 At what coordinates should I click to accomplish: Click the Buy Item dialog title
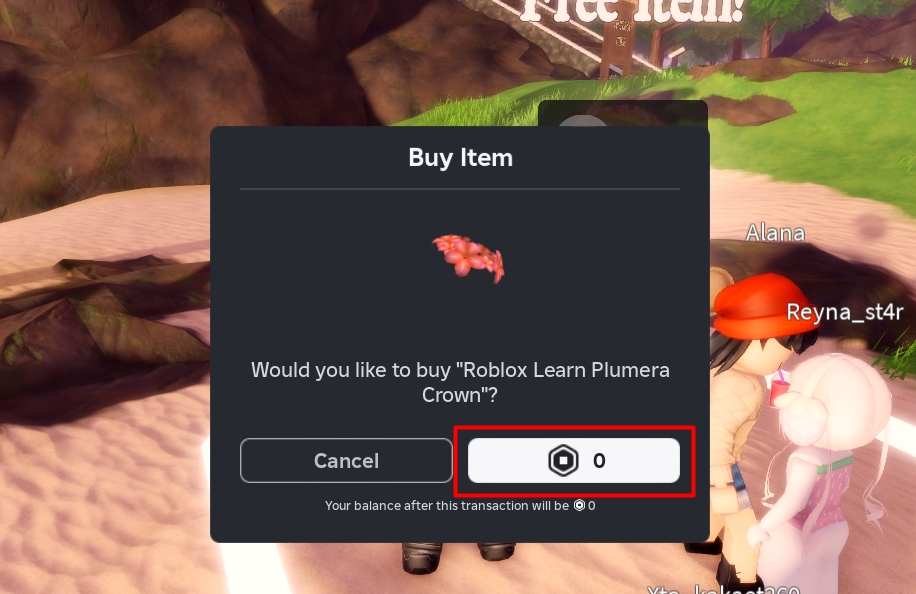[460, 158]
